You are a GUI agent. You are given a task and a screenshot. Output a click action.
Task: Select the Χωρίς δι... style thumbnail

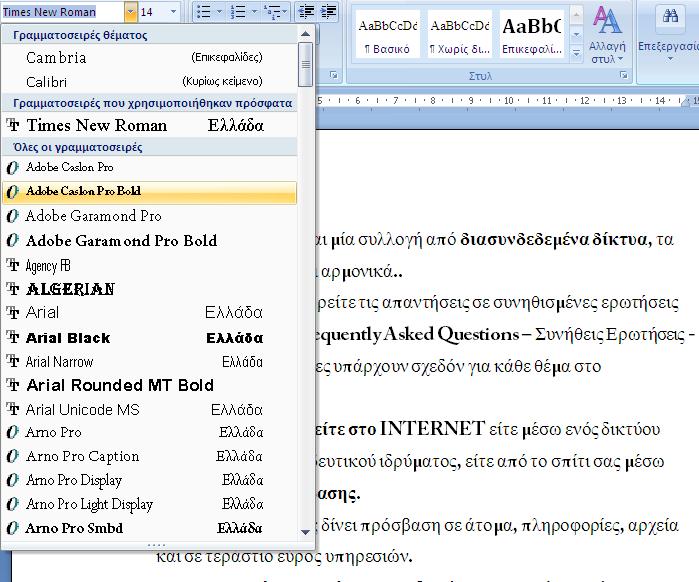[460, 35]
